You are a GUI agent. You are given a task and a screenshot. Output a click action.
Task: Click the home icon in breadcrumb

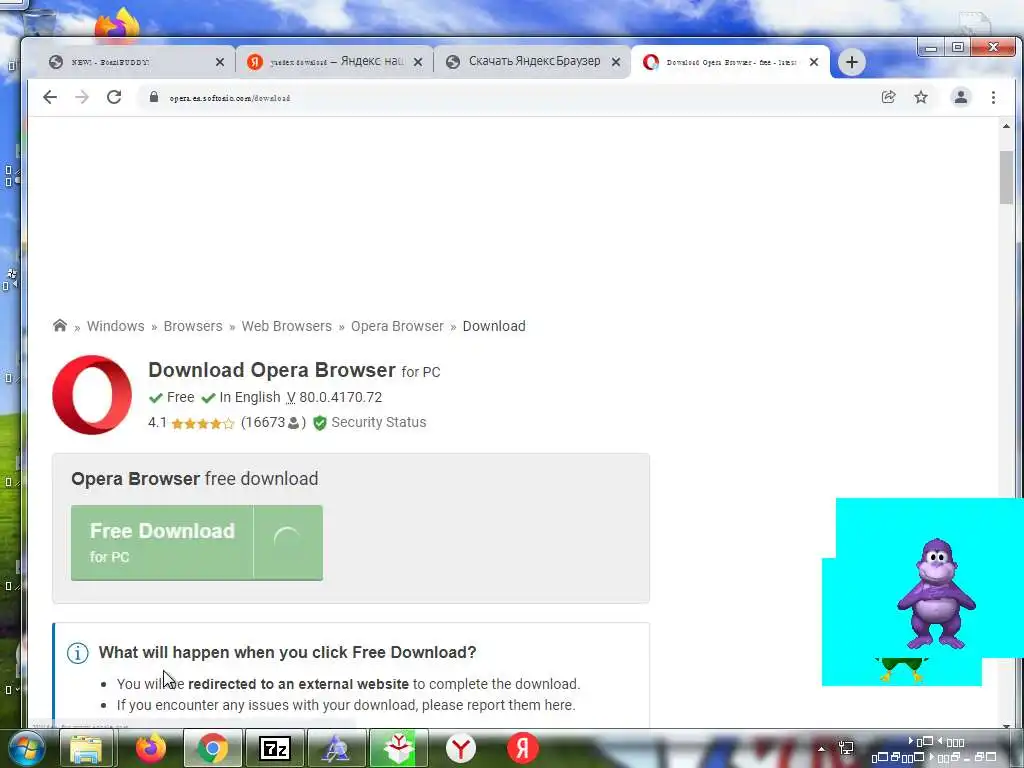point(59,325)
